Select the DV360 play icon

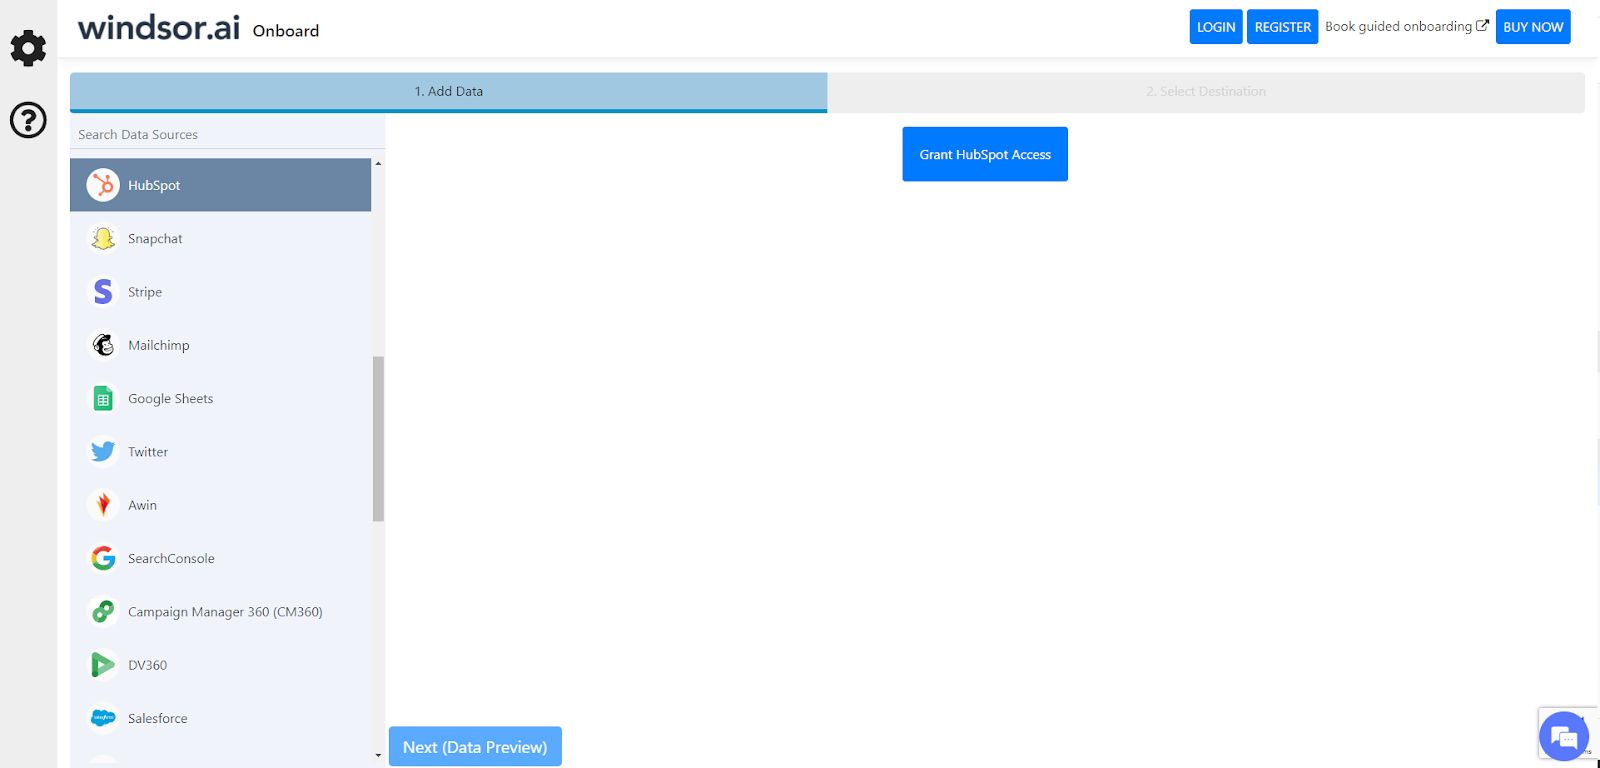point(103,664)
